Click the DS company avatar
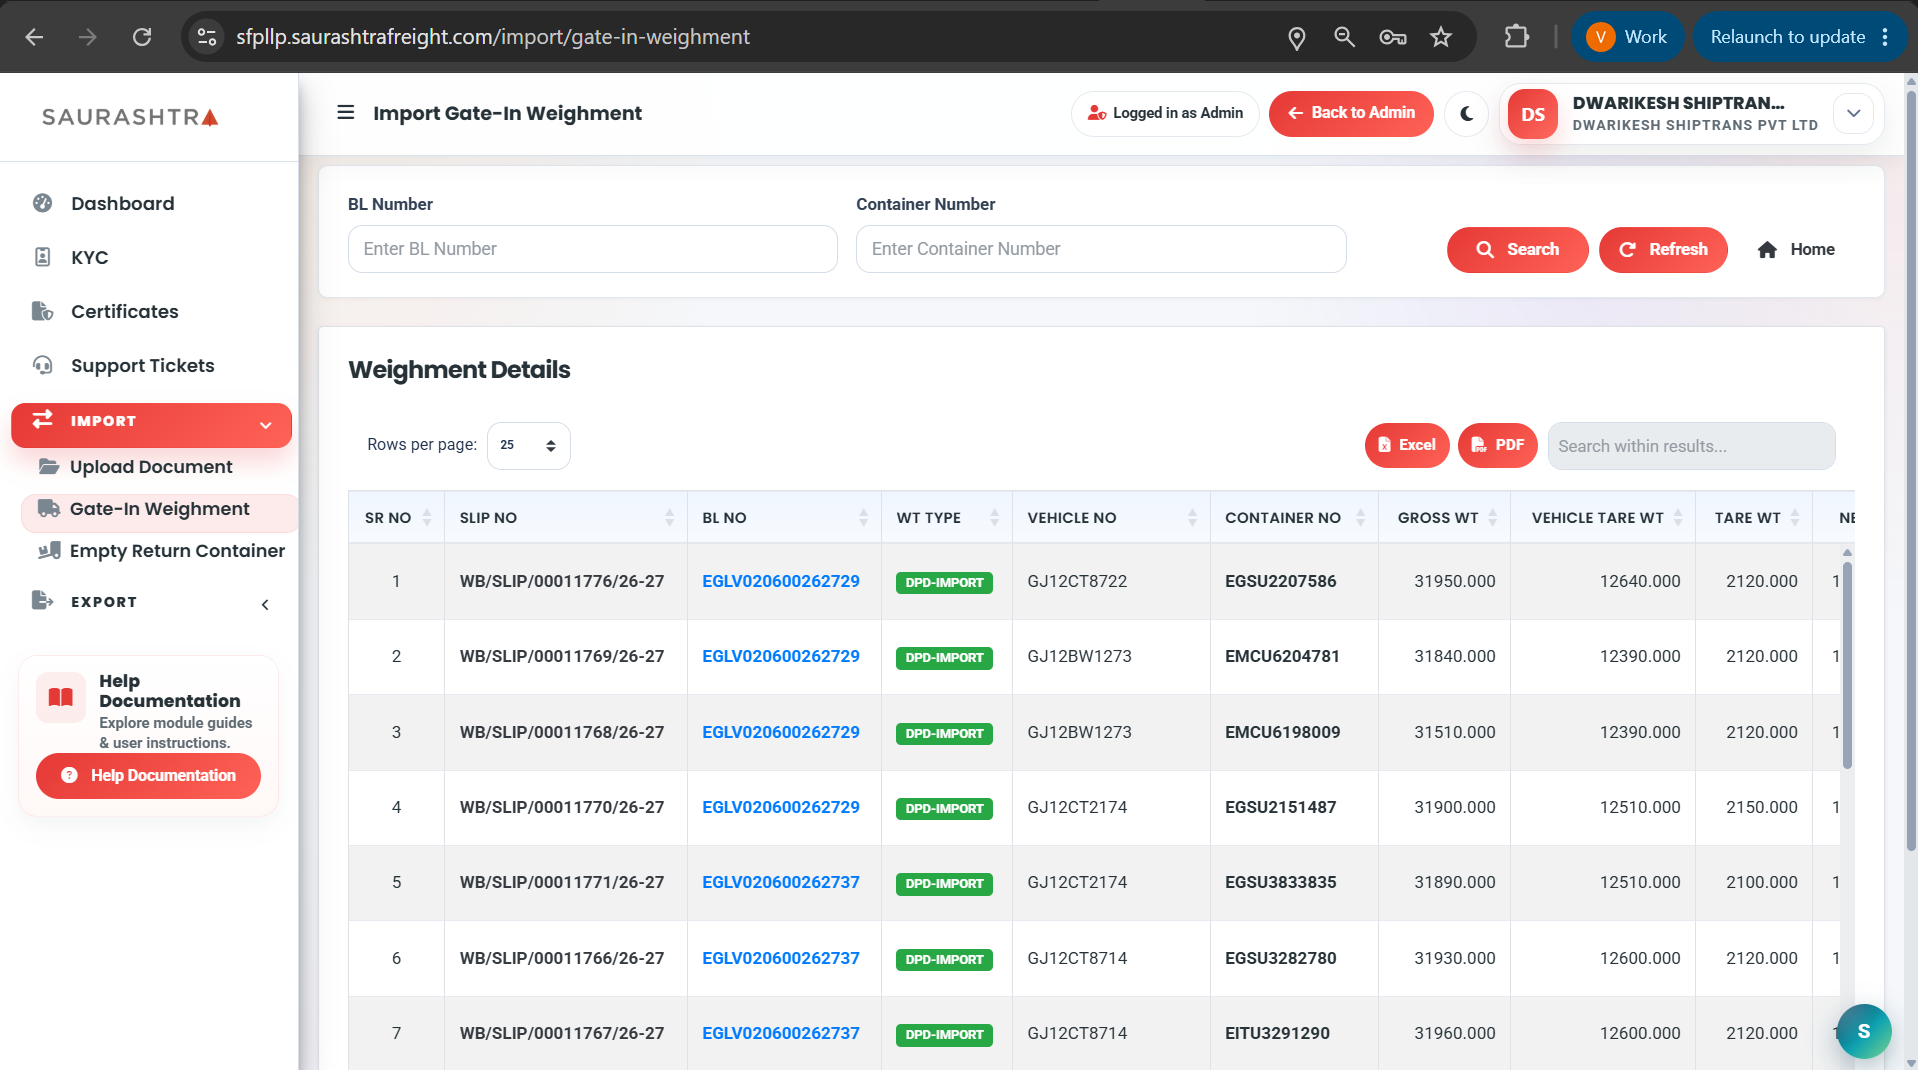1918x1070 pixels. (x=1533, y=114)
